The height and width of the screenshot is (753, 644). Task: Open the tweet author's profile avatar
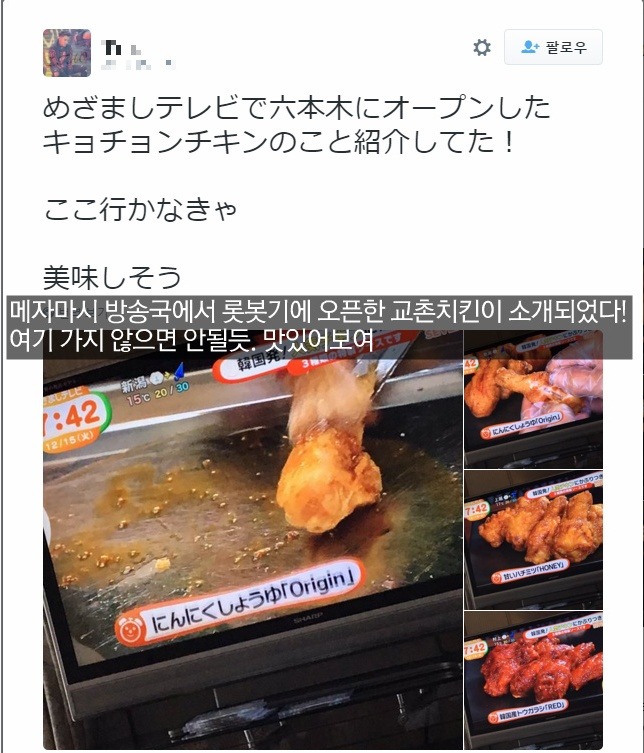click(x=67, y=53)
